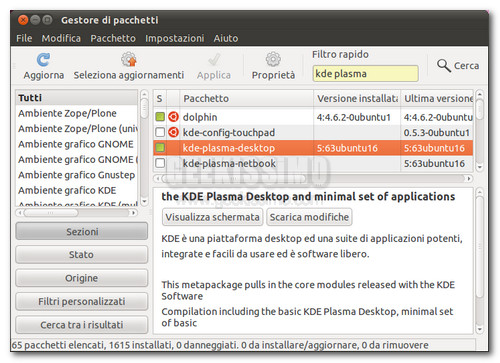Click right arrow of package list horizontal scrollbar
Image resolution: width=500 pixels, height=363 pixels.
tap(469, 179)
